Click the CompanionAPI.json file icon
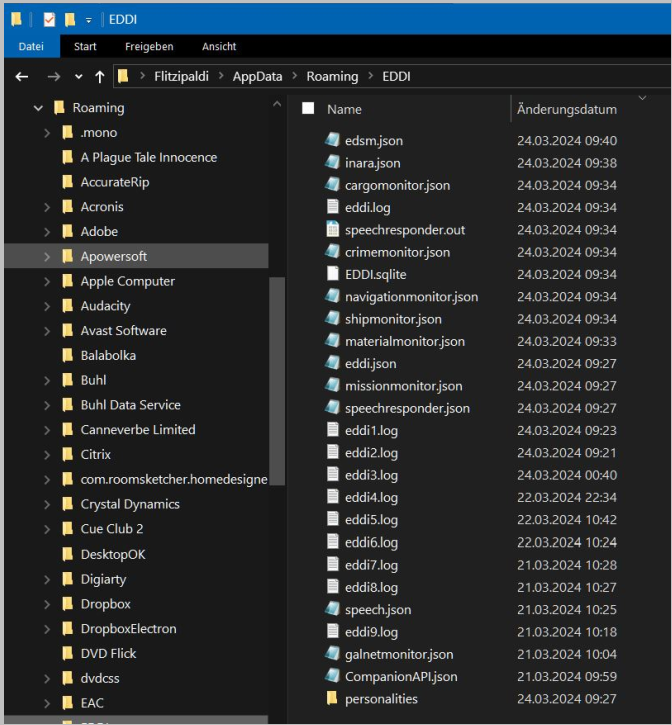The width and height of the screenshot is (672, 725). [x=333, y=676]
